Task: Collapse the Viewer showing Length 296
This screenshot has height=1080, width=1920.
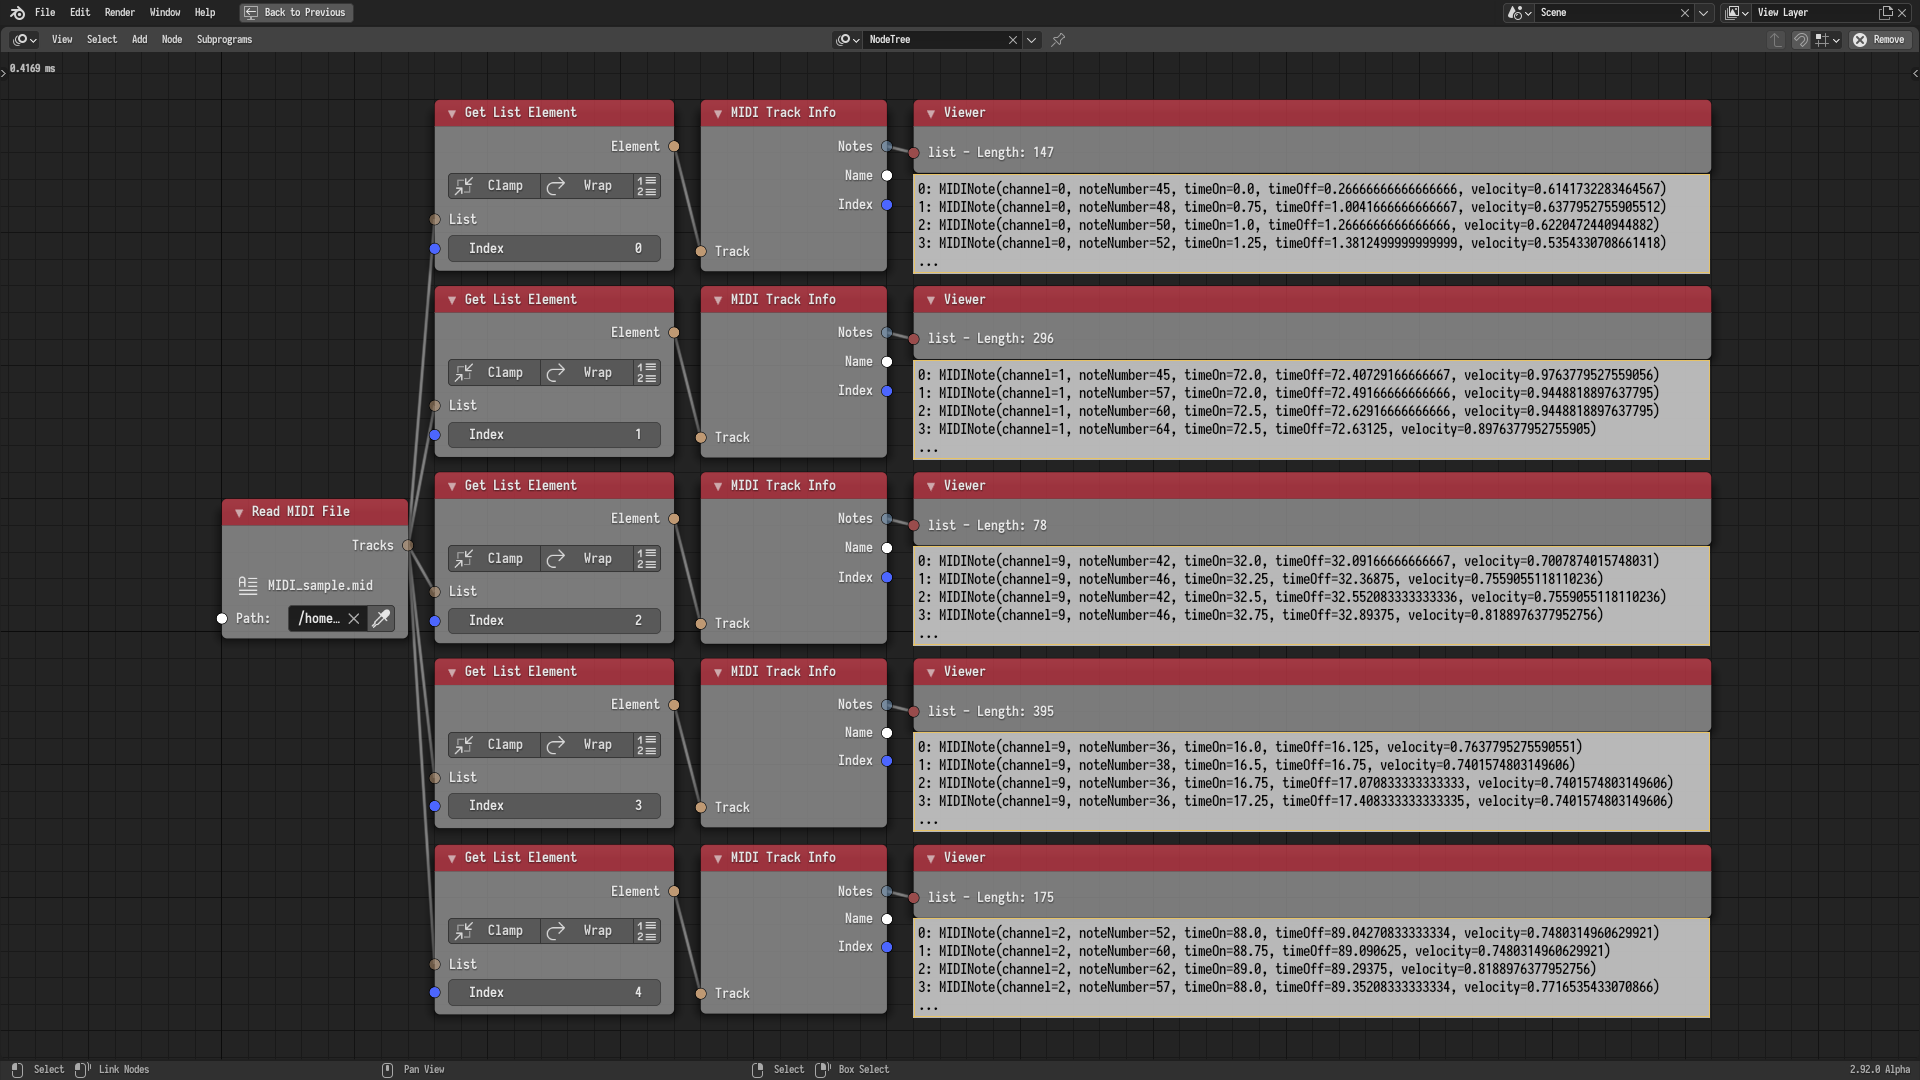Action: click(x=931, y=300)
